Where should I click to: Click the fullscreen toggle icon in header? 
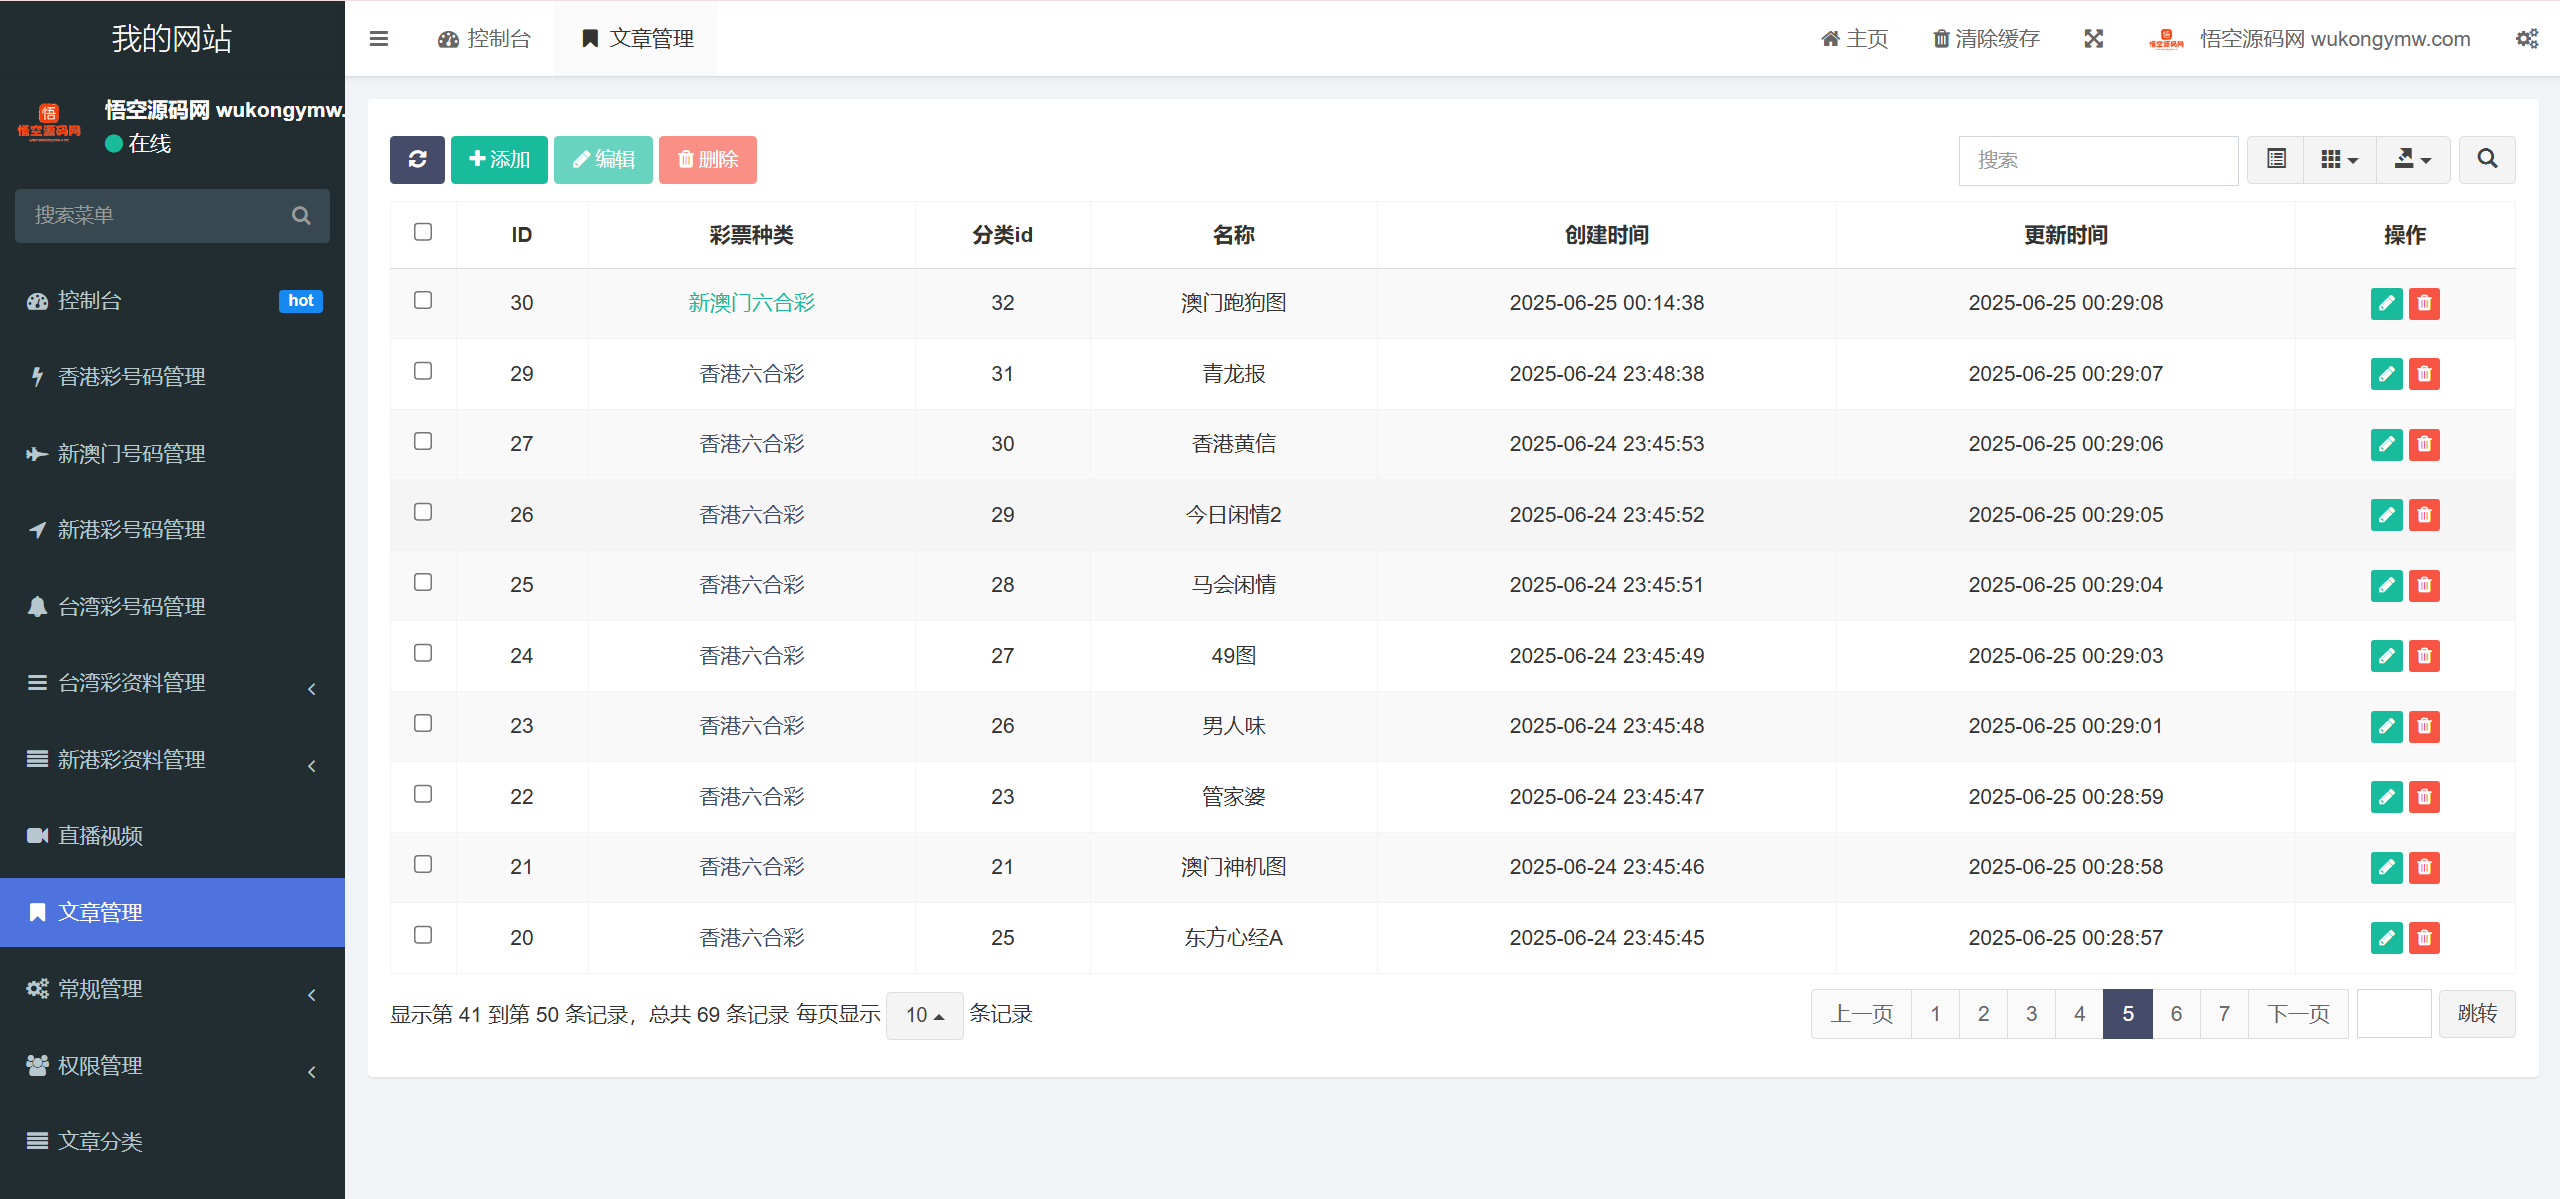pyautogui.click(x=2094, y=39)
